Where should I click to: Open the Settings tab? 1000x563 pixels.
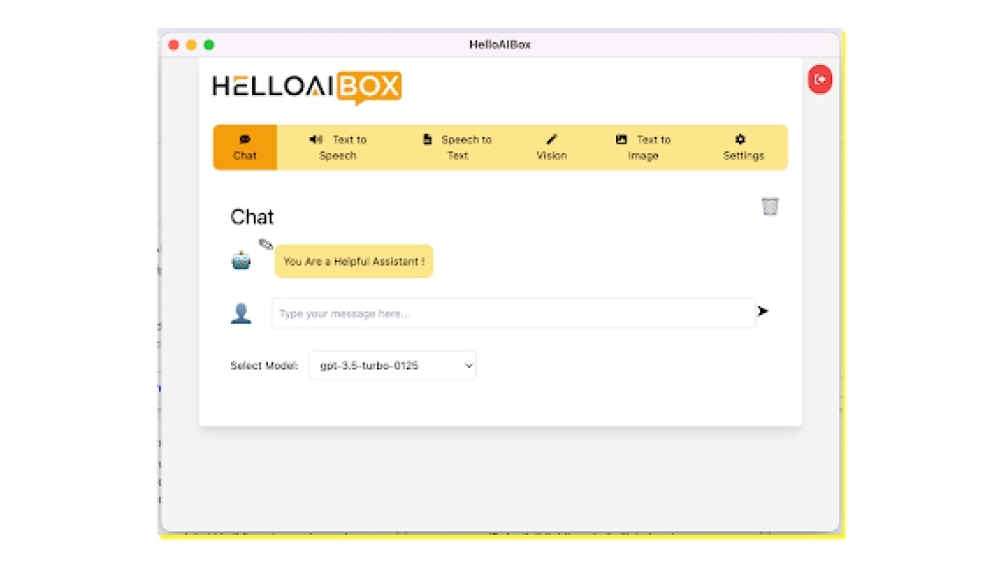pos(743,147)
